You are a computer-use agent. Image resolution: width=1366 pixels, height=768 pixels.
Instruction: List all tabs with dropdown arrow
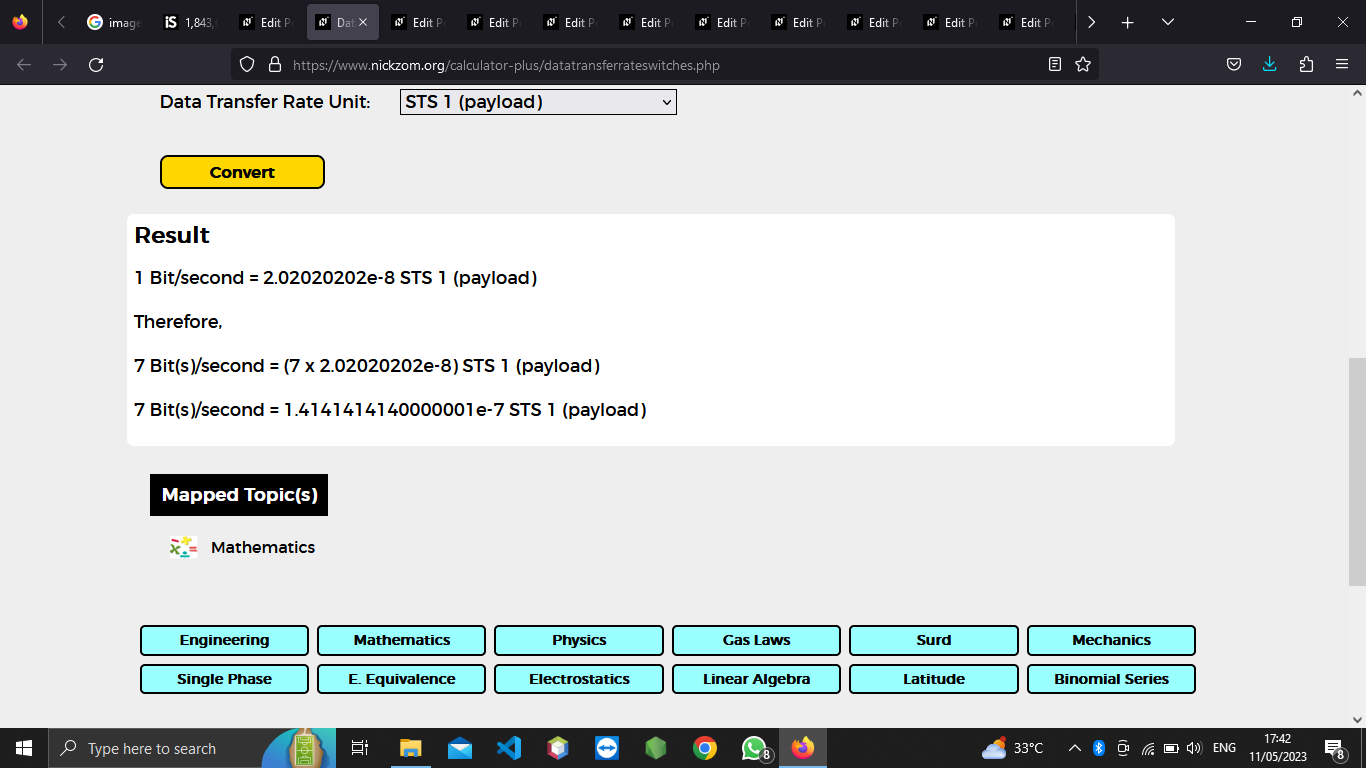[1168, 22]
